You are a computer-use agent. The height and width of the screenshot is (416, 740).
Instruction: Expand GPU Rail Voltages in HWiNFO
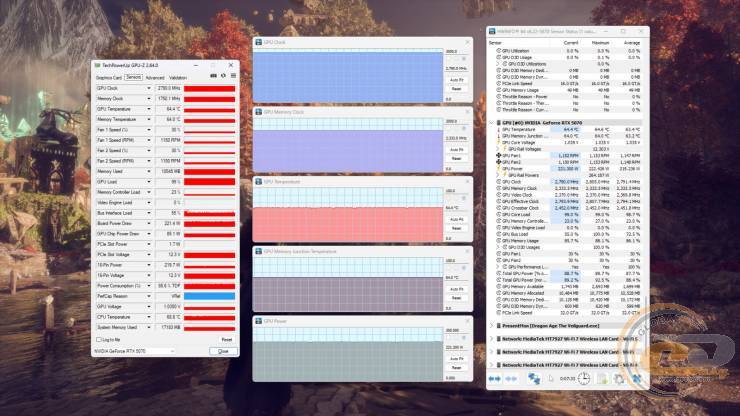(x=498, y=149)
